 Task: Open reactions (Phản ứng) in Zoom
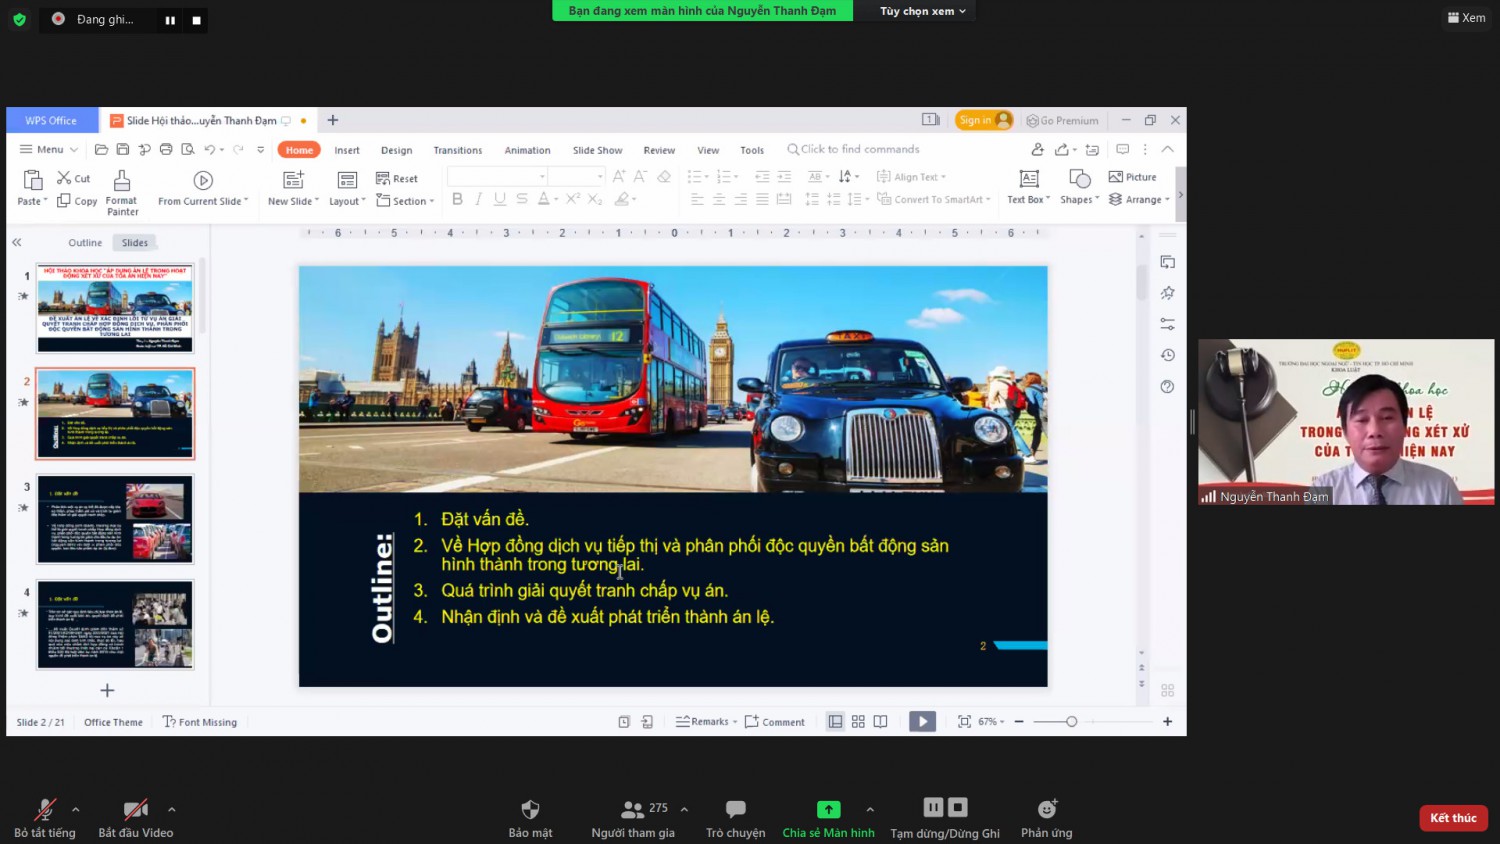tap(1047, 809)
